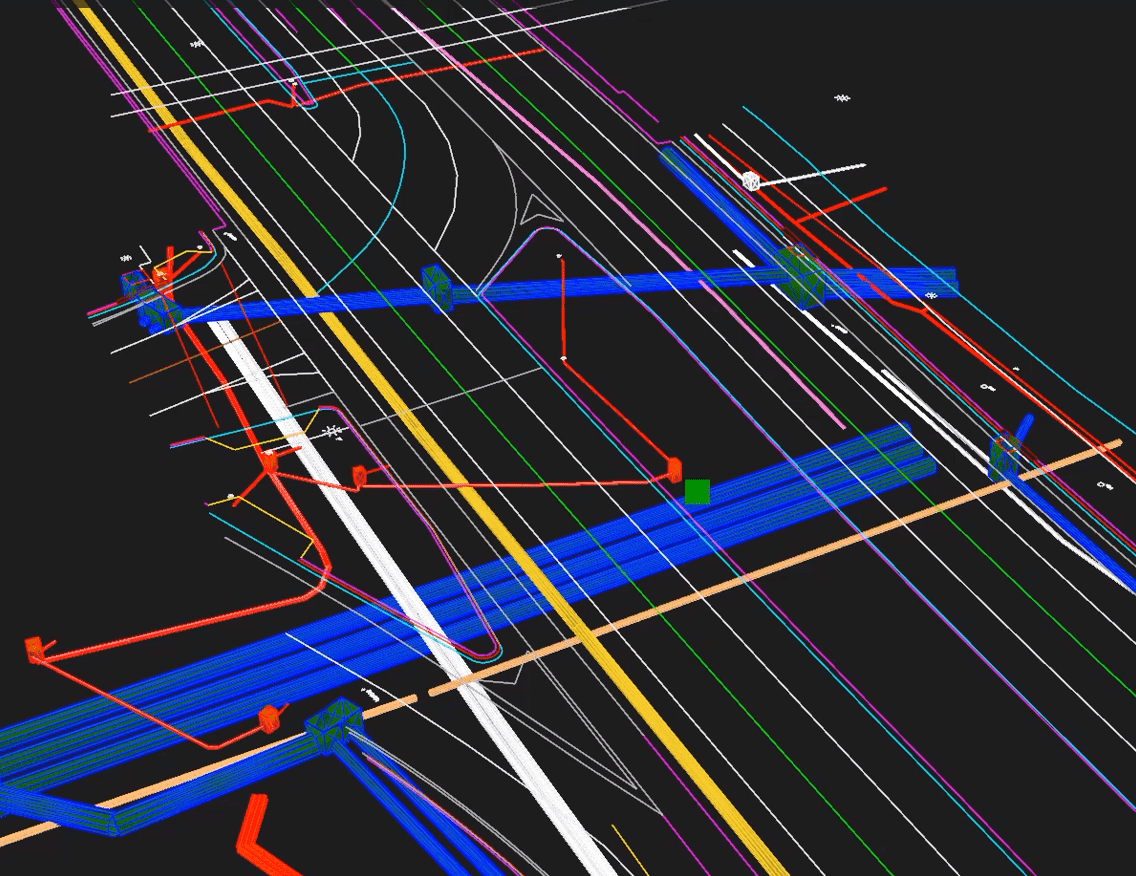Select the vertical red pipe segment in center
The height and width of the screenshot is (876, 1136).
pos(562,307)
